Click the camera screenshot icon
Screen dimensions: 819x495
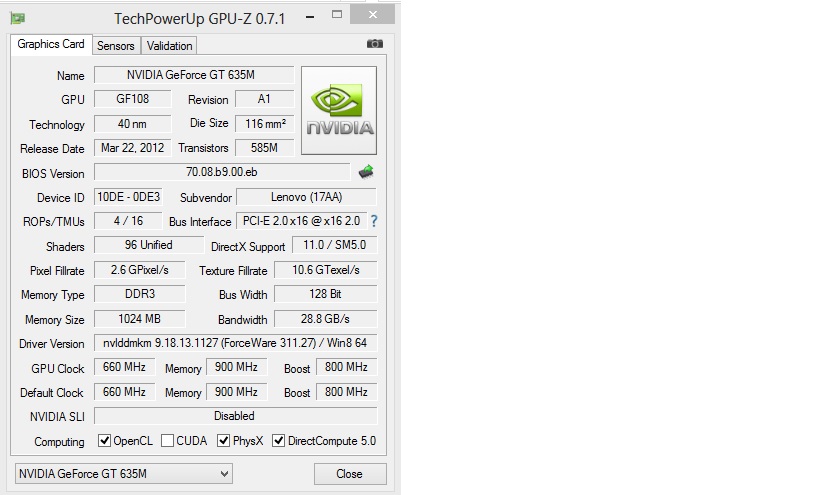pos(375,44)
